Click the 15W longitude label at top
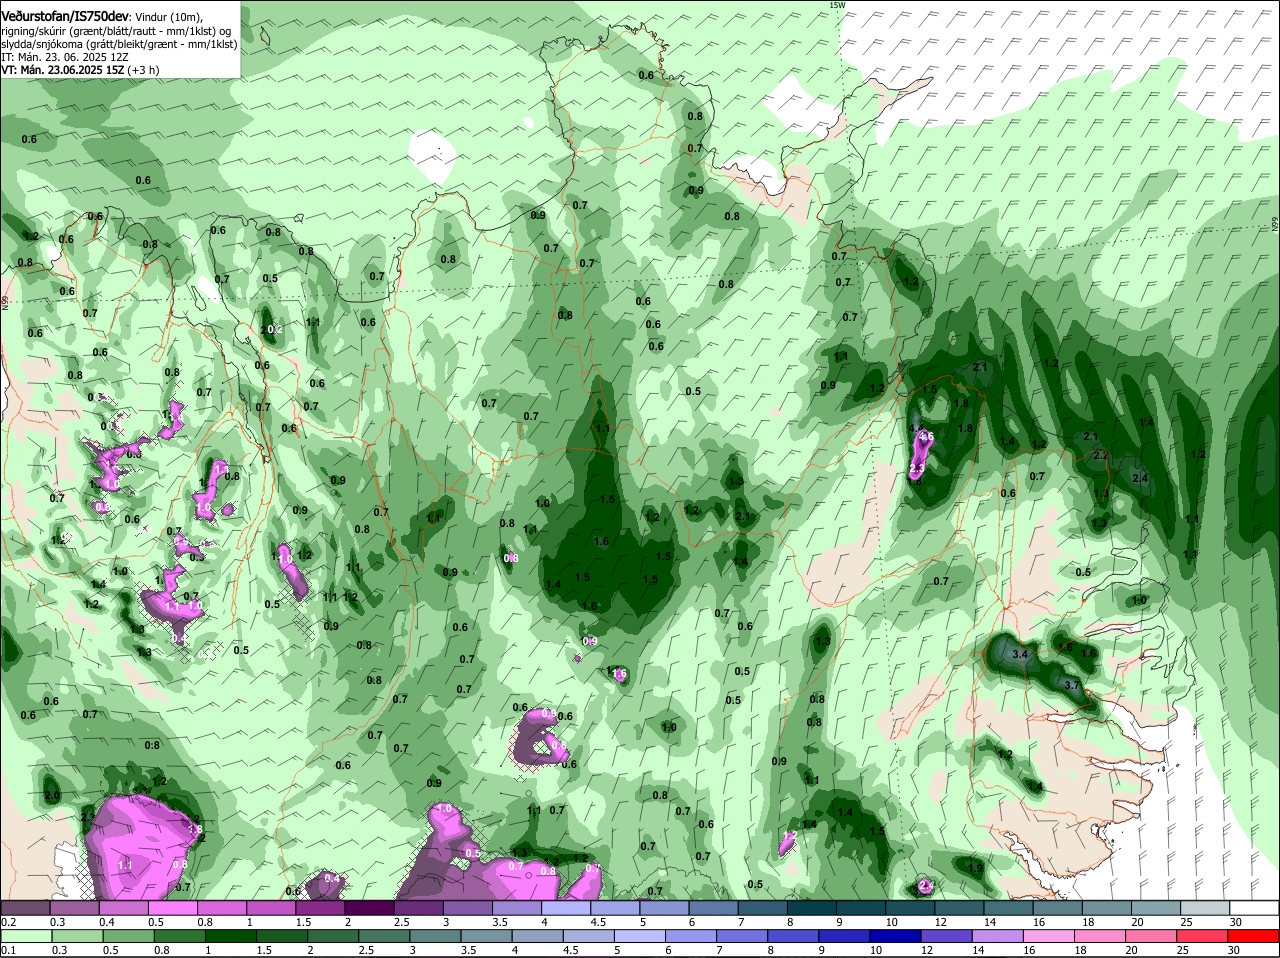Viewport: 1280px width, 958px height. click(x=837, y=5)
